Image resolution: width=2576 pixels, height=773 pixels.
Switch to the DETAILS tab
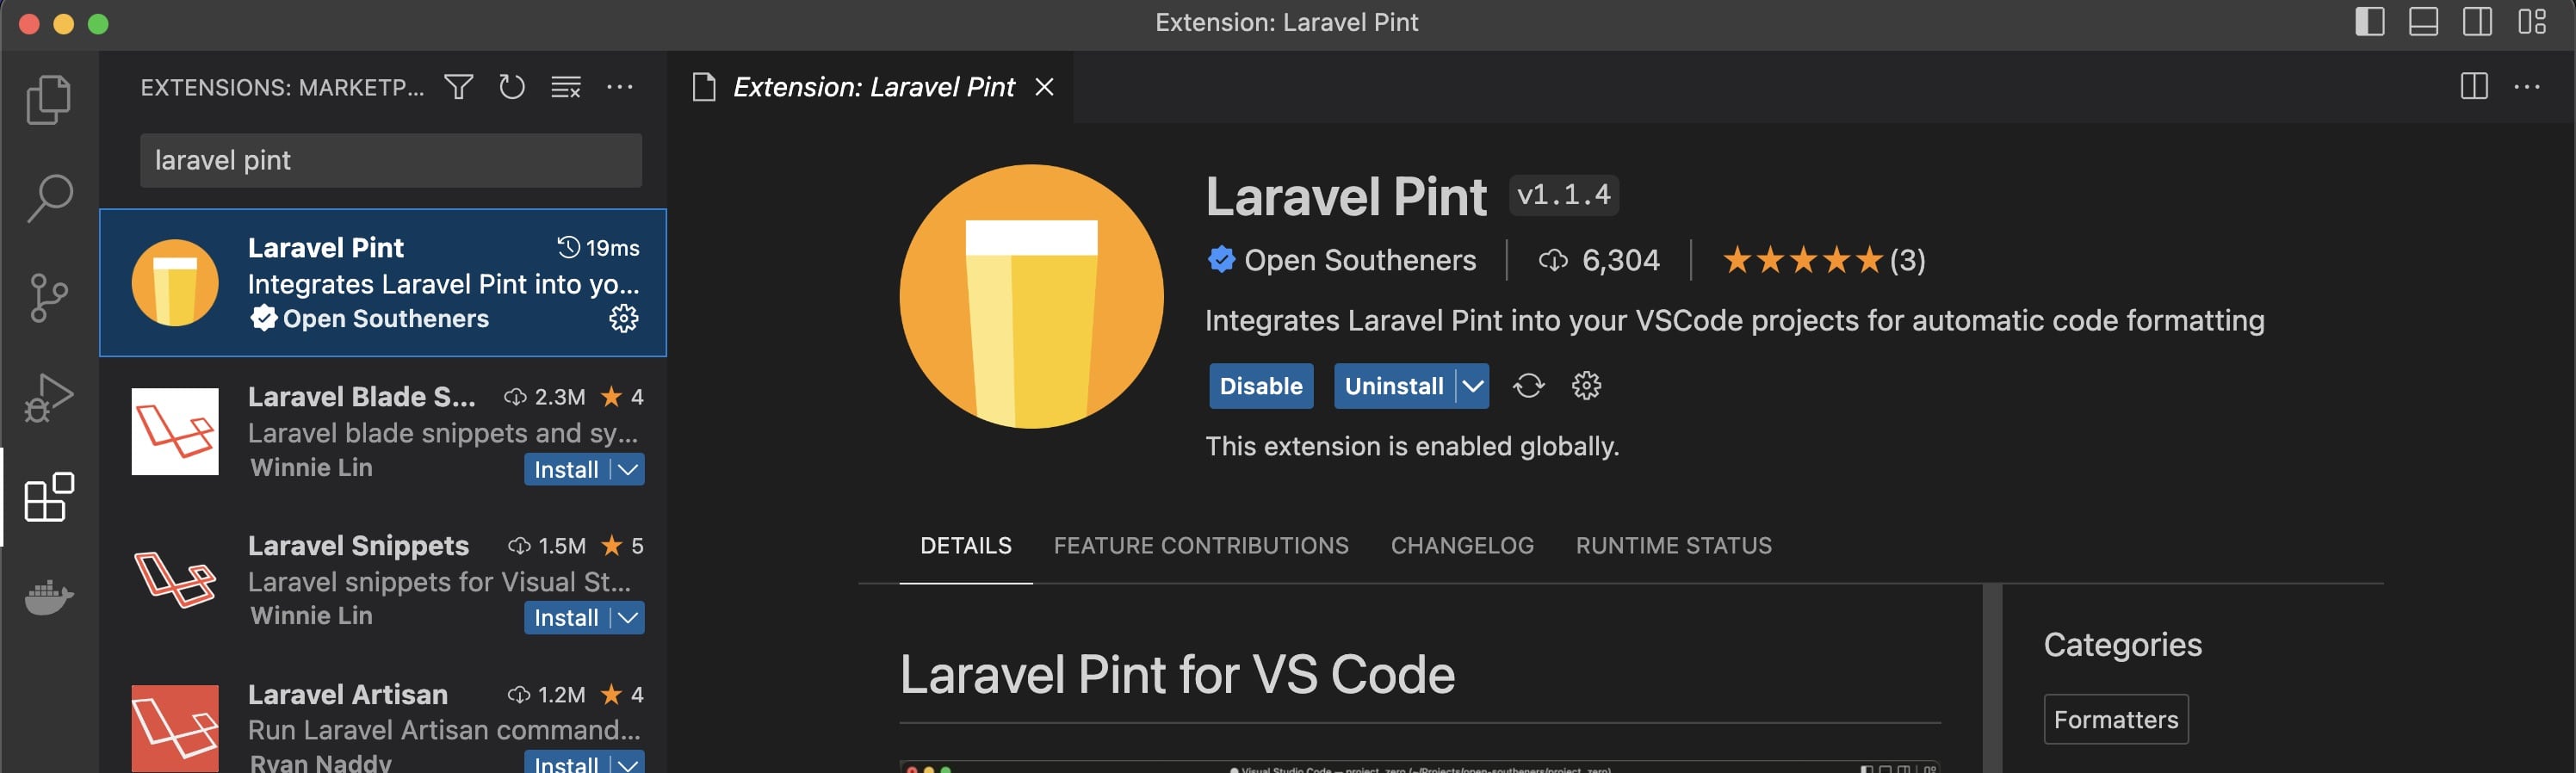966,546
